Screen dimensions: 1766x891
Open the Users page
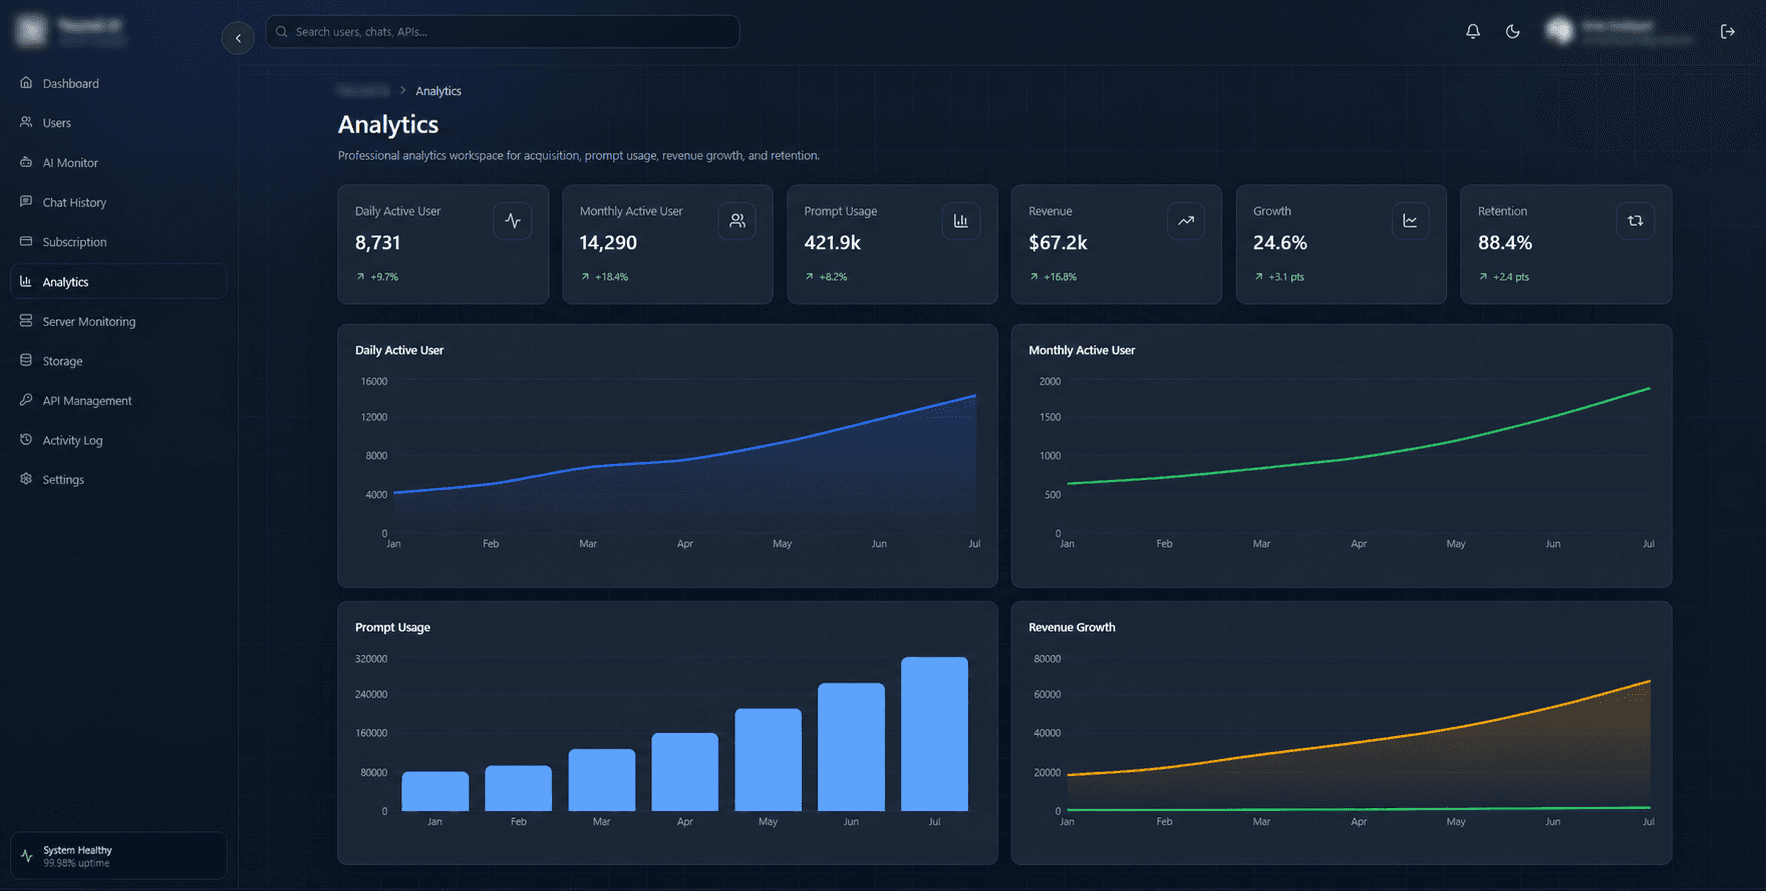[x=118, y=122]
